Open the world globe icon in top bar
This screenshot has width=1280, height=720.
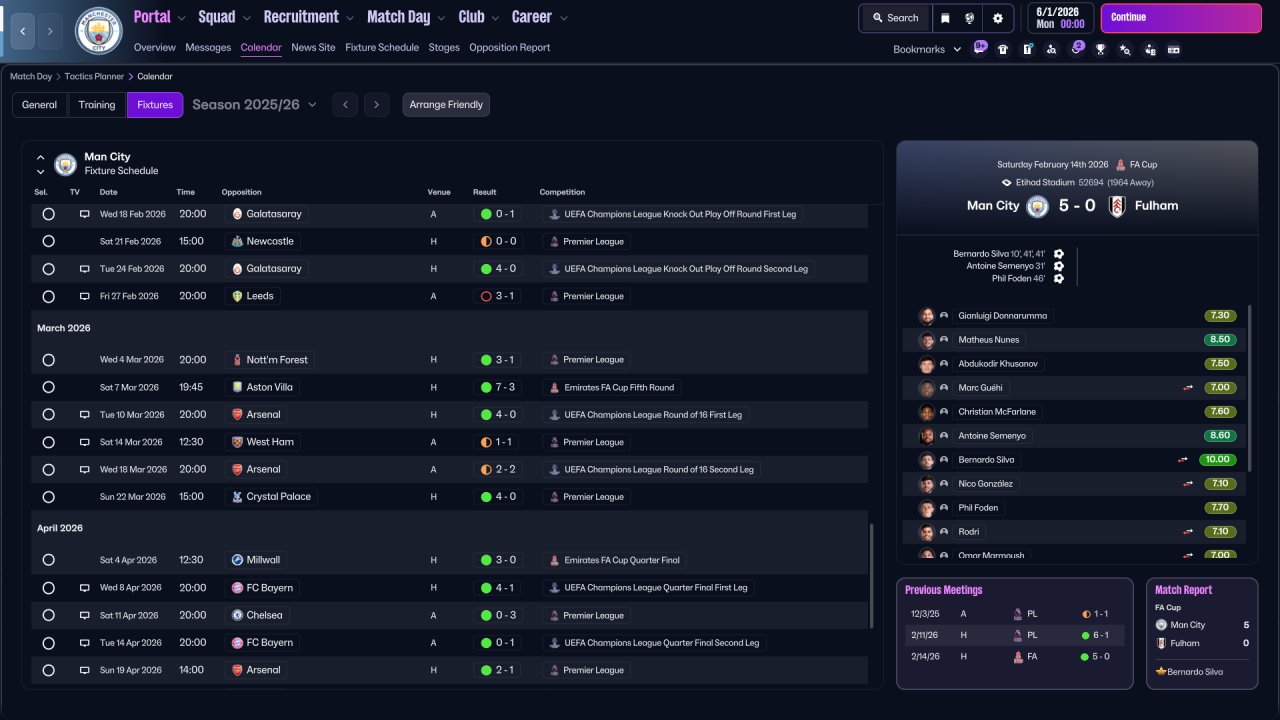point(970,18)
